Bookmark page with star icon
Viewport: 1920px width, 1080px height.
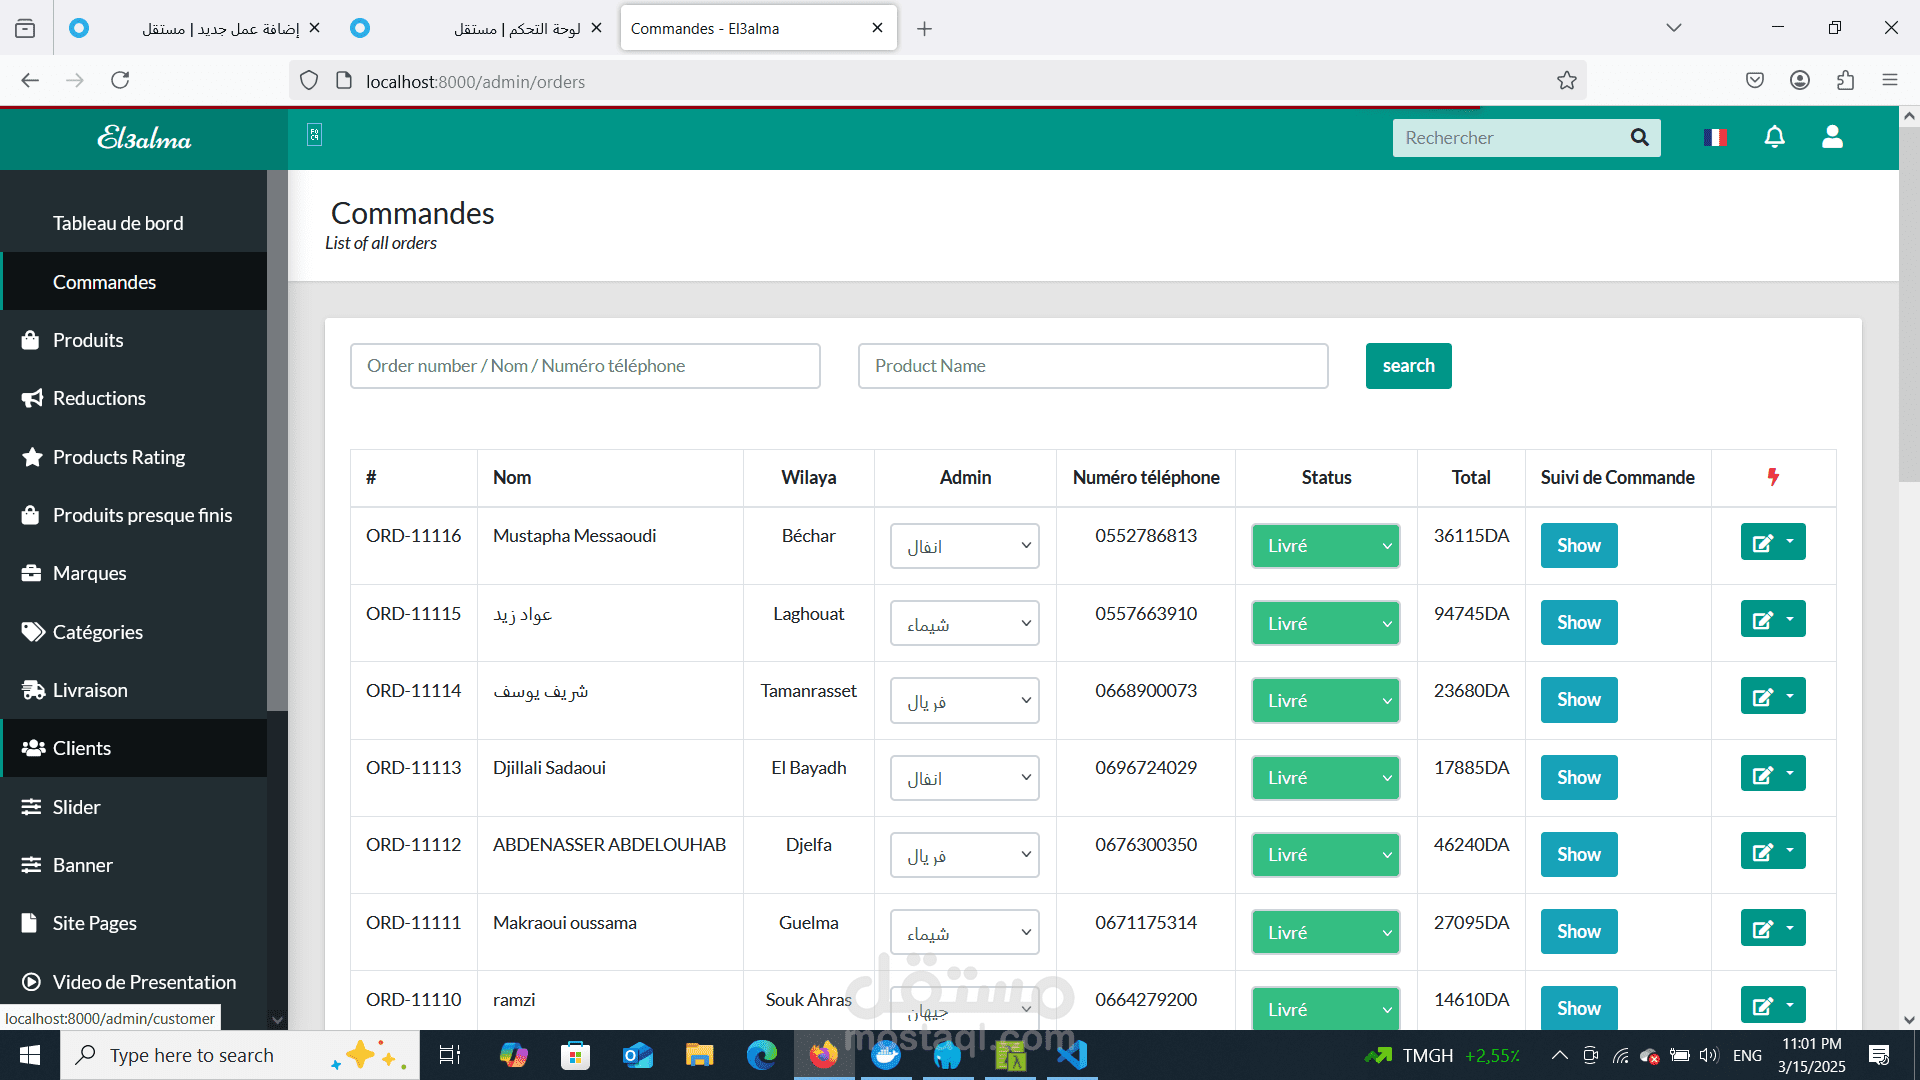[x=1566, y=81]
